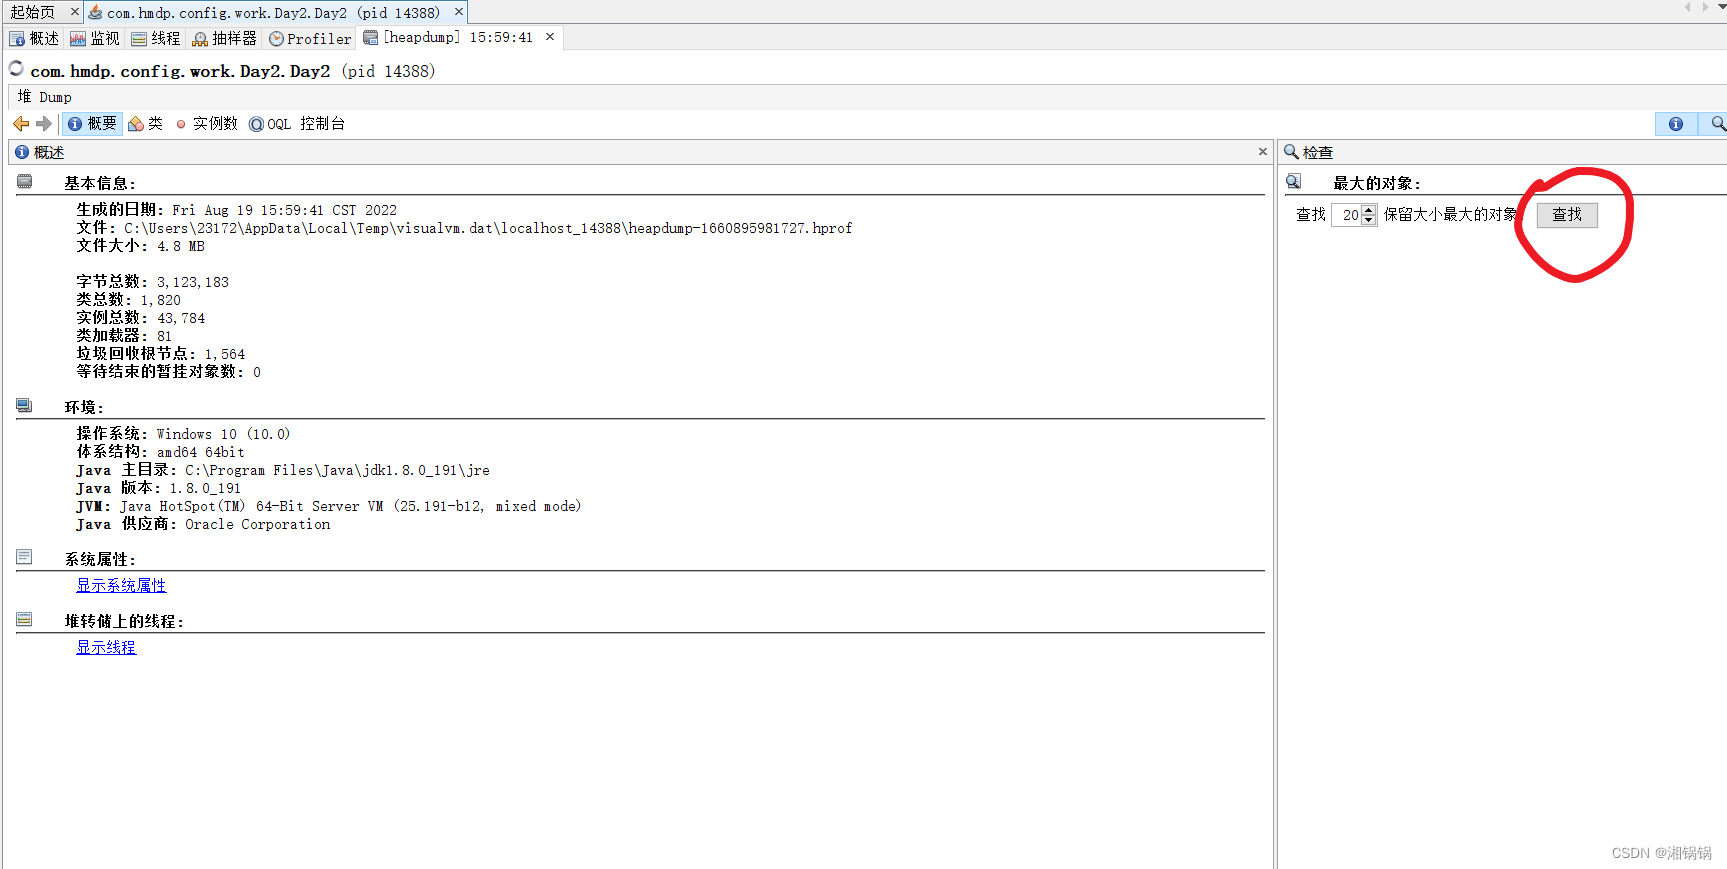Click the 检查 panel magnifier icon
Screen dimensions: 1727x869
[x=1291, y=152]
